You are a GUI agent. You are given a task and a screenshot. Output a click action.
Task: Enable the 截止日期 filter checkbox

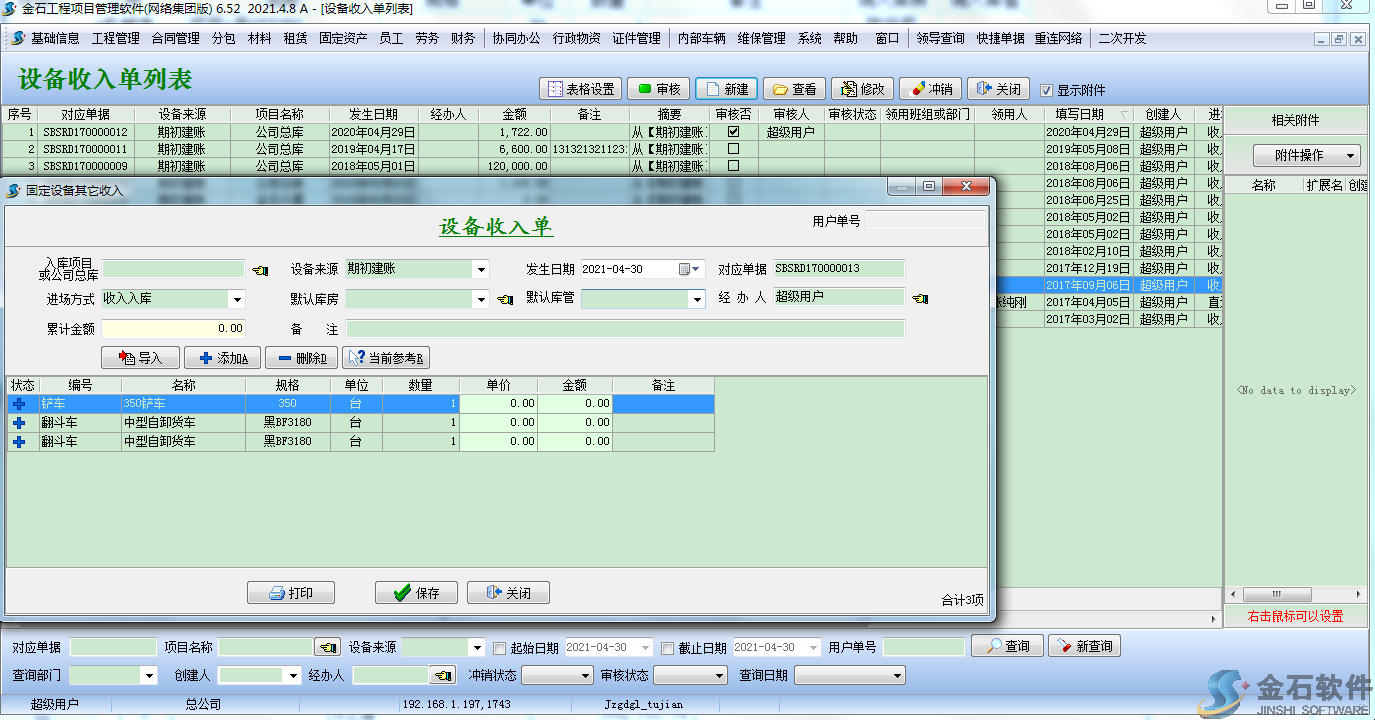click(x=668, y=647)
